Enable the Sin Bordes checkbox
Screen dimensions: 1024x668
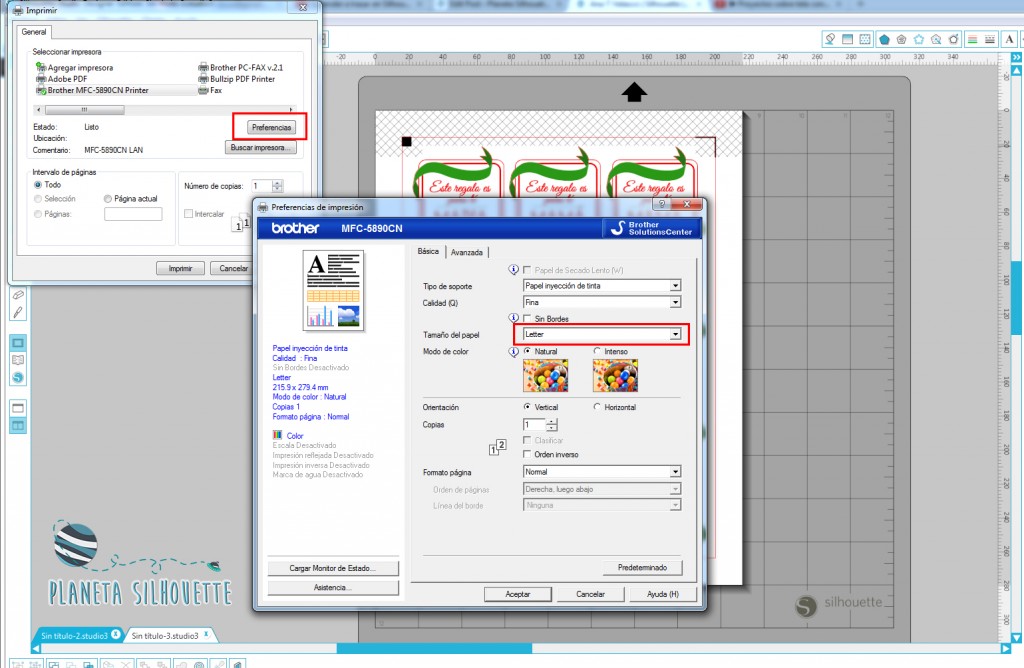[x=527, y=319]
